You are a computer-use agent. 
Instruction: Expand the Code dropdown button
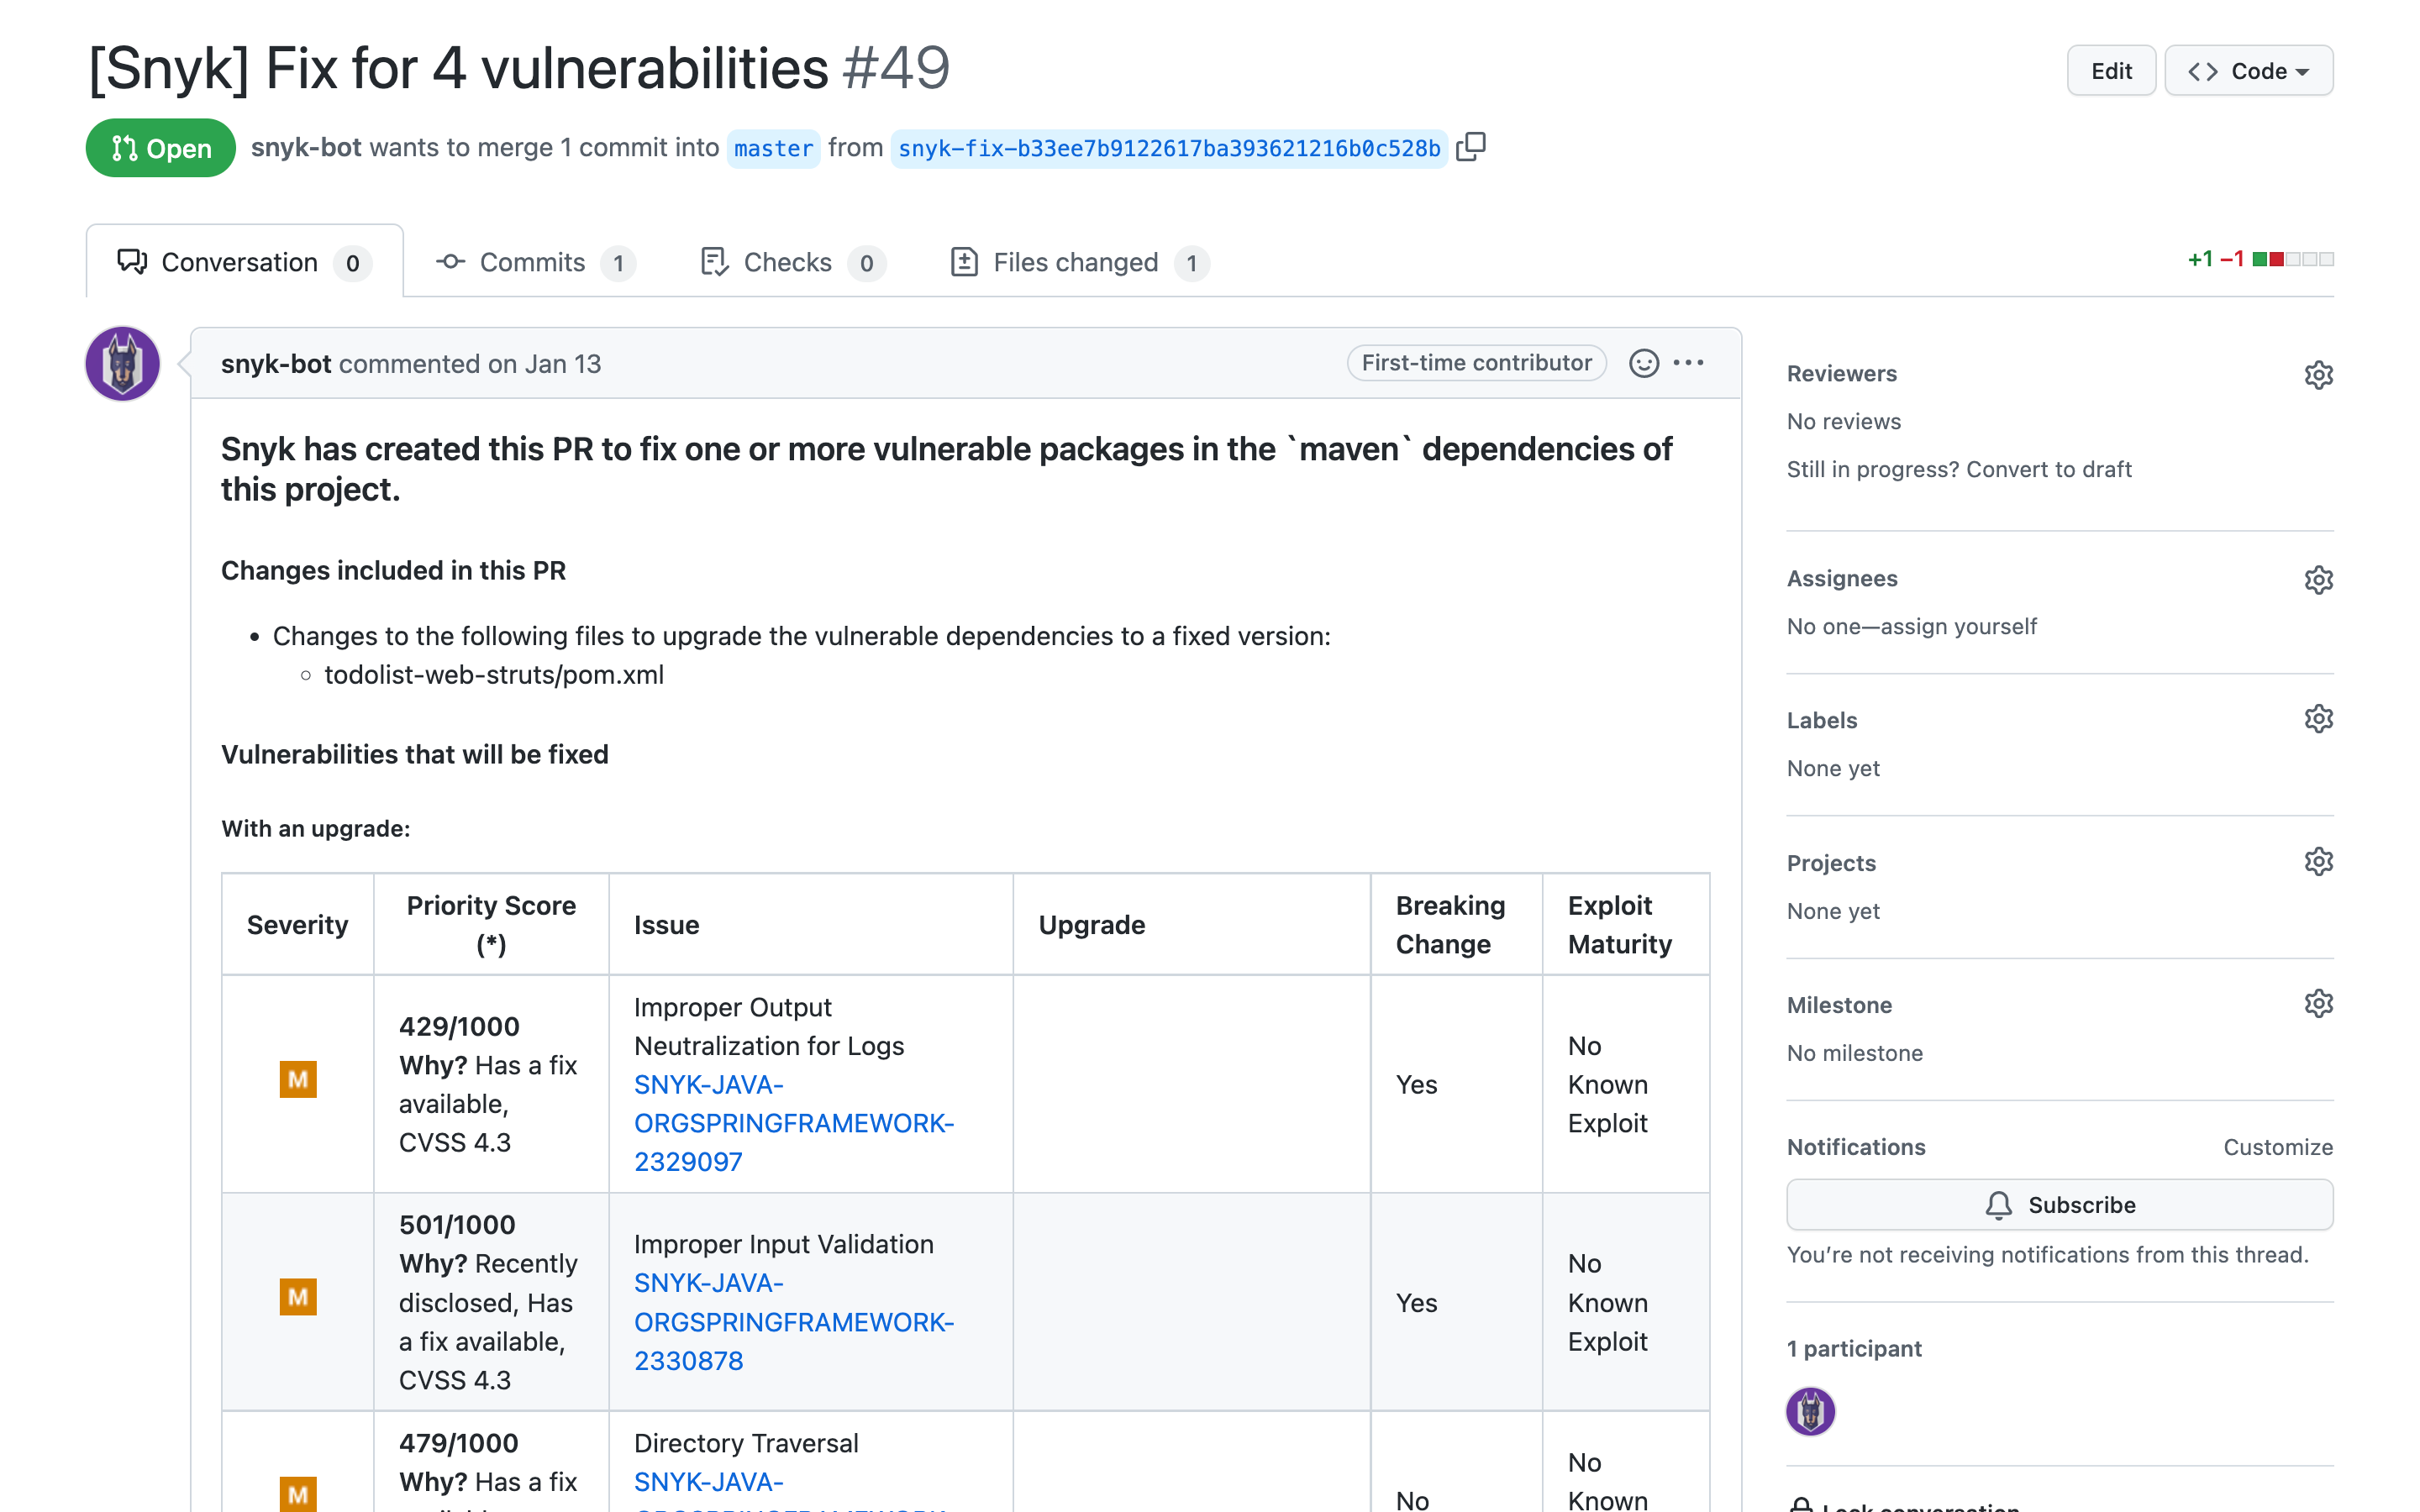(2249, 71)
